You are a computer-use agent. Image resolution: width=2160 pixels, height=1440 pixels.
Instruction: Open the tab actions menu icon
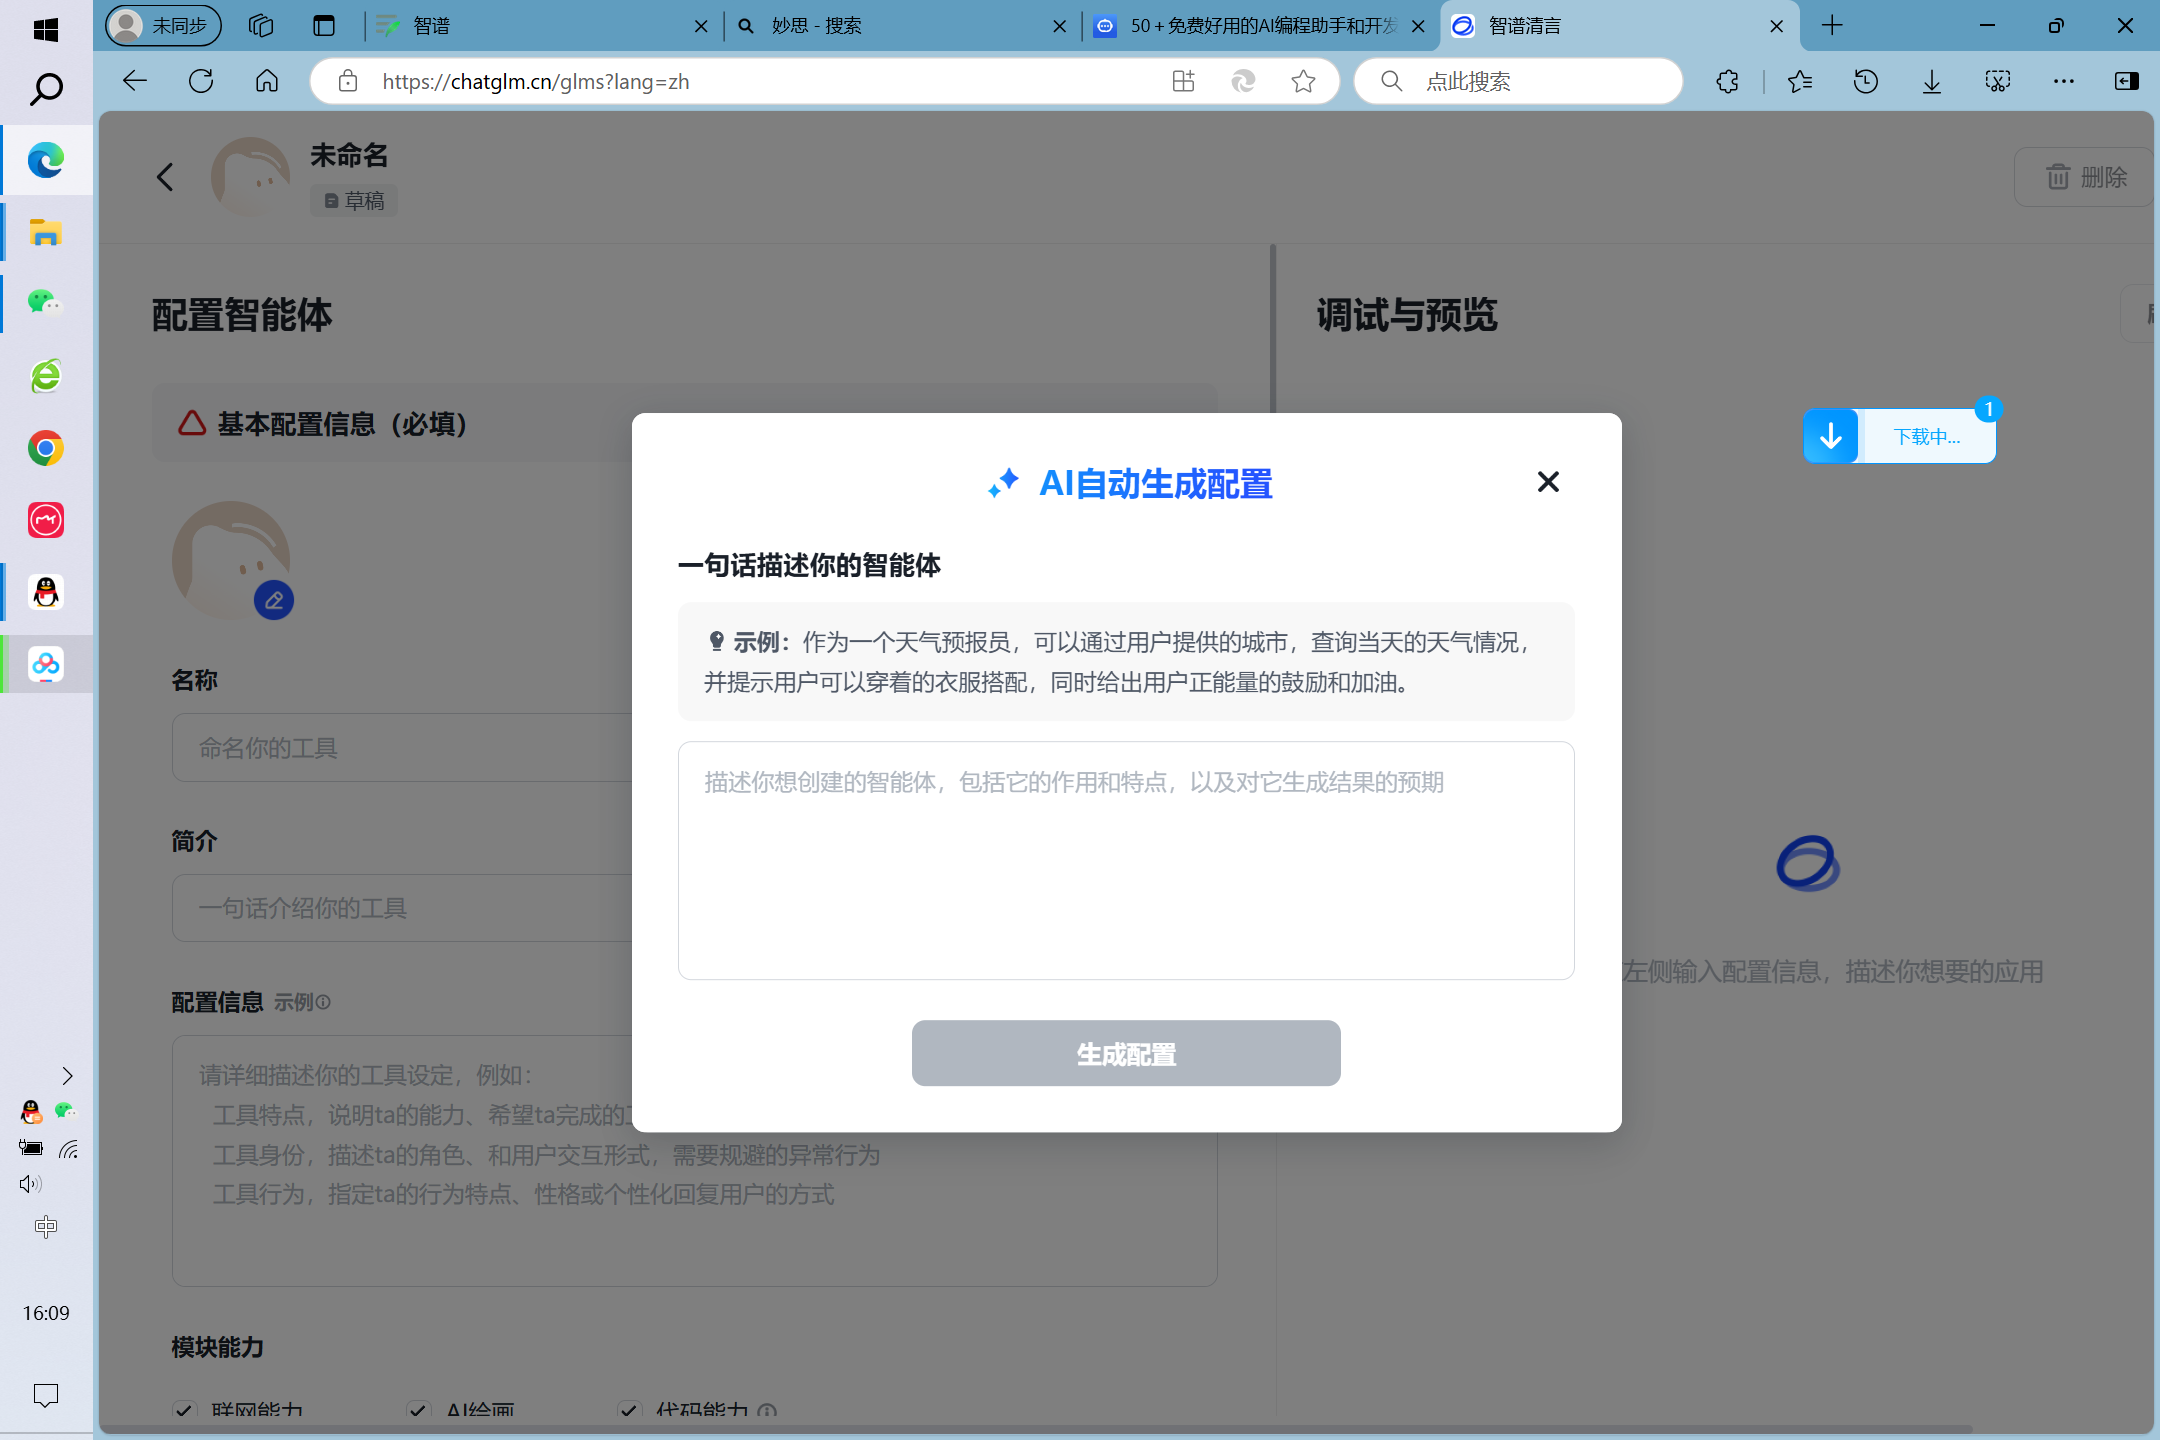click(324, 26)
